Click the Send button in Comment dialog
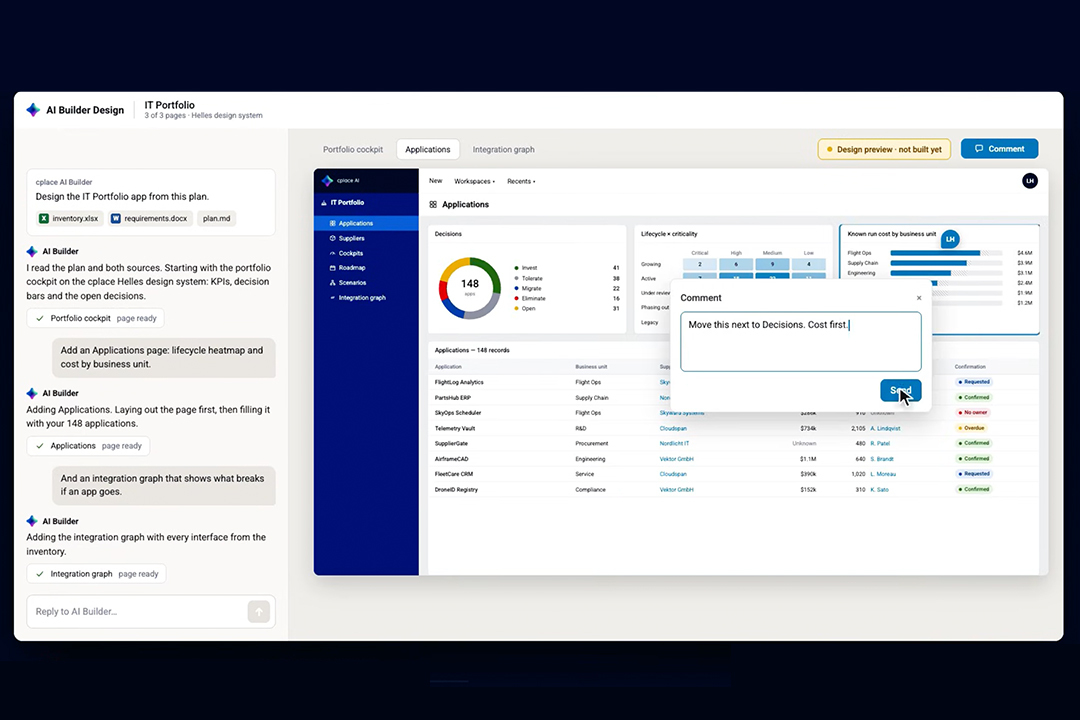Screen dimensions: 1080x720 [x=900, y=391]
